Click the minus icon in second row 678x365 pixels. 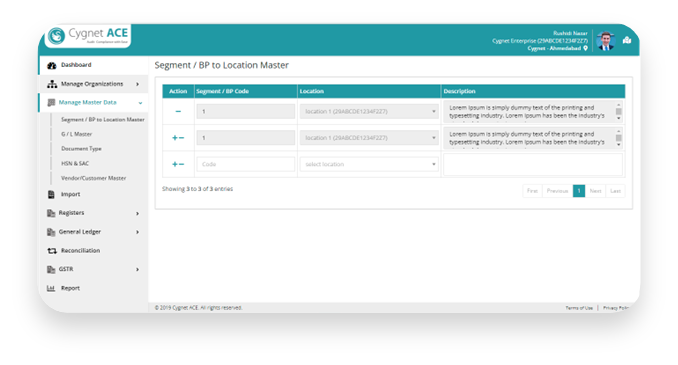click(x=182, y=138)
